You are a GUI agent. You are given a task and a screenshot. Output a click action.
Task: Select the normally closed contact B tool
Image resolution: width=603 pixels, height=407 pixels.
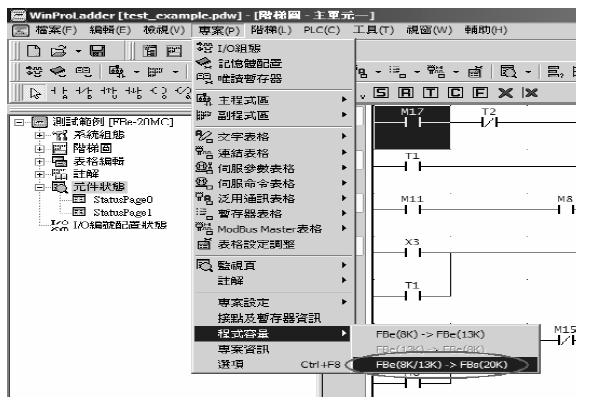pyautogui.click(x=83, y=93)
